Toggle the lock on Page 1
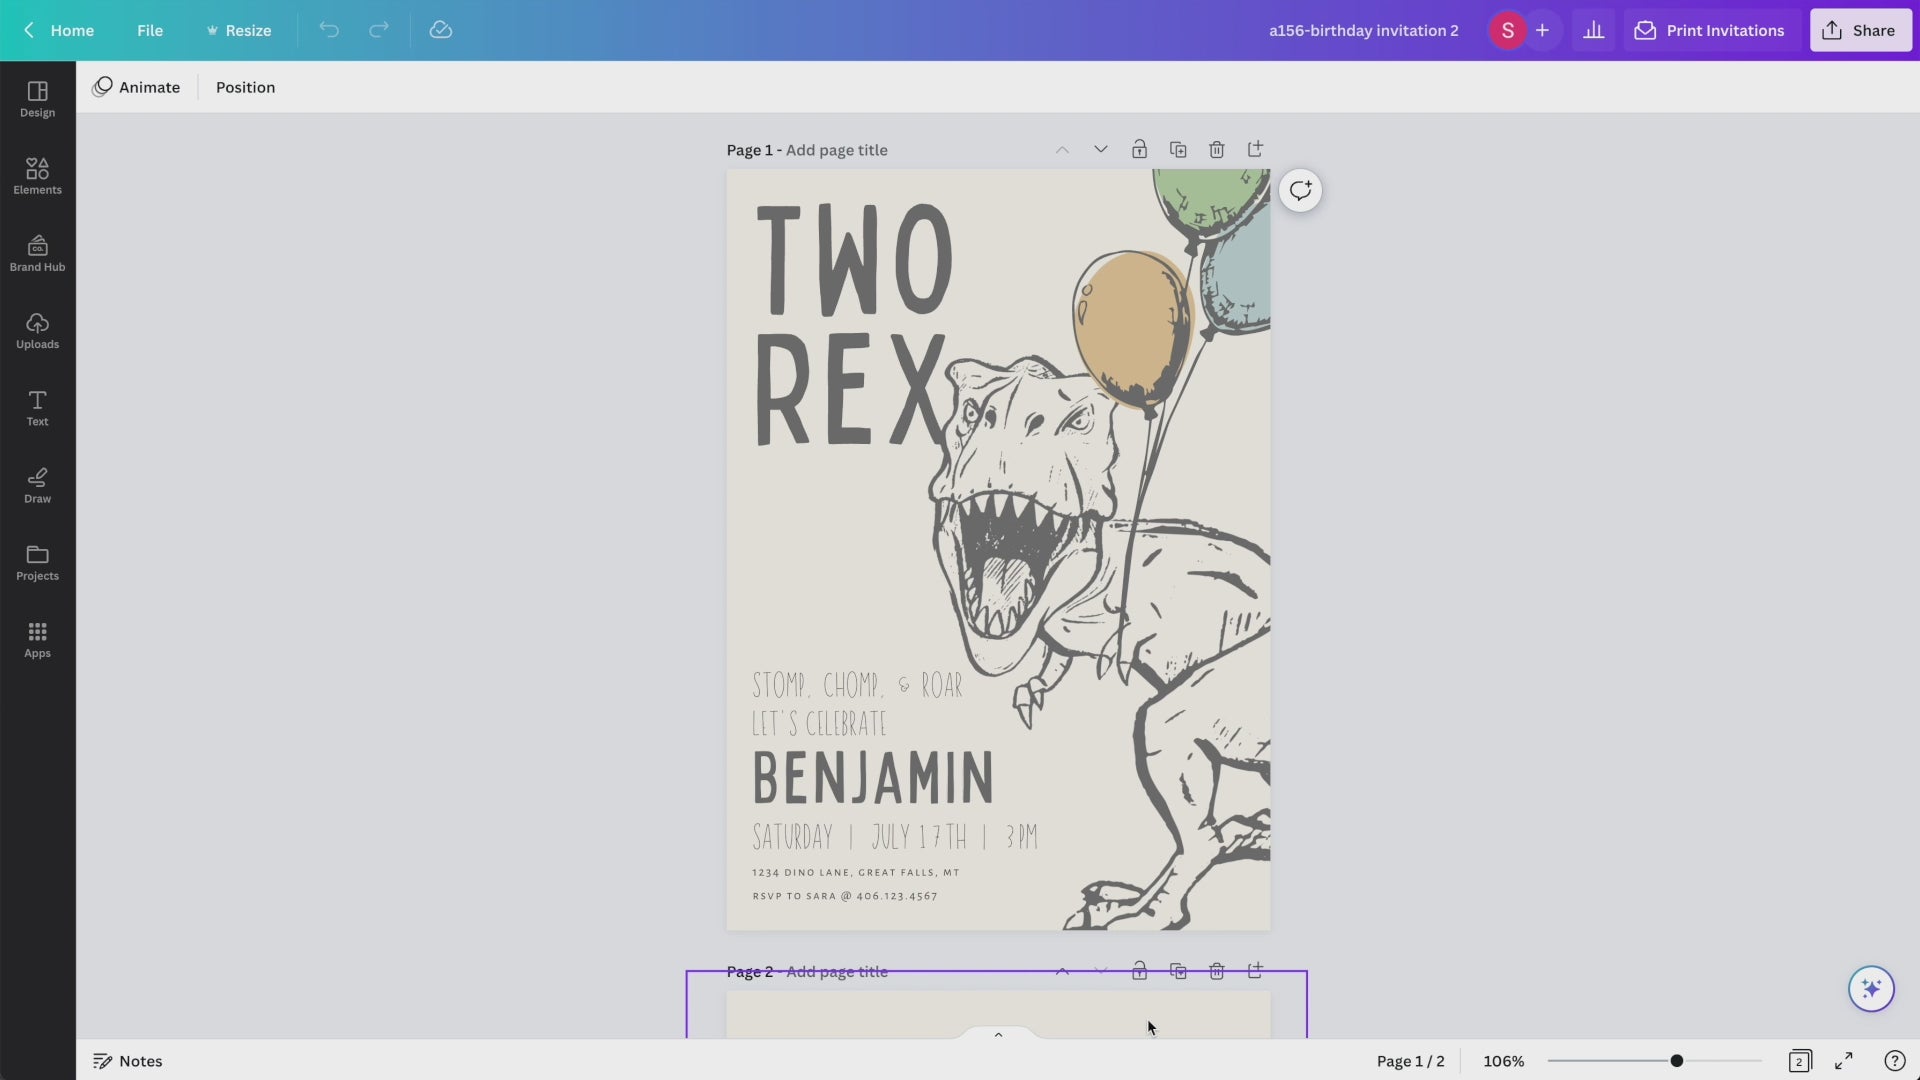1920x1080 pixels. point(1139,150)
